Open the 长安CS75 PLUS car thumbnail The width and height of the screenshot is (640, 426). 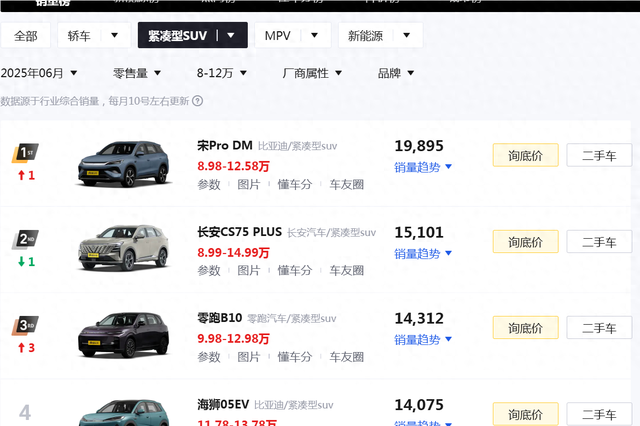tap(123, 248)
